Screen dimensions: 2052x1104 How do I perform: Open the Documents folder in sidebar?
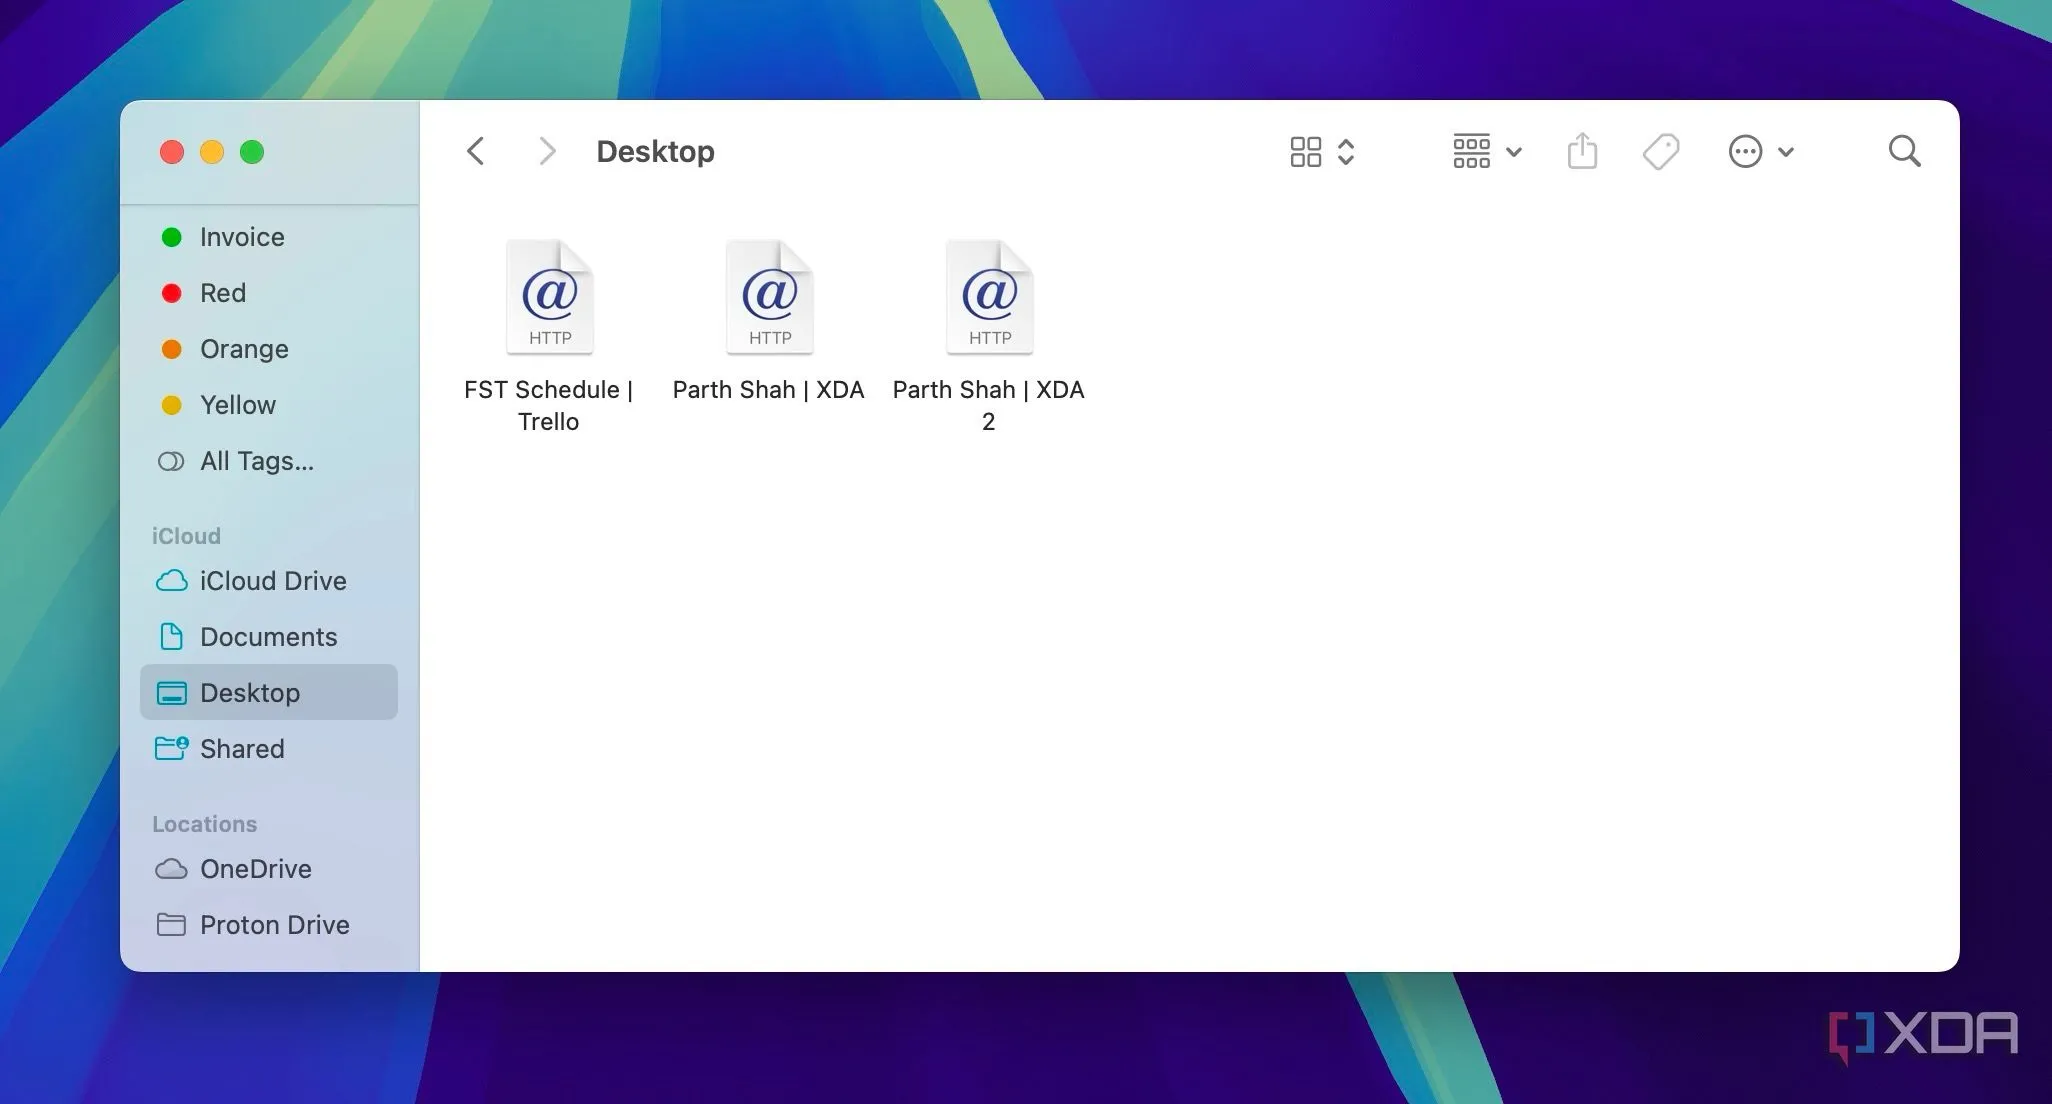coord(269,637)
